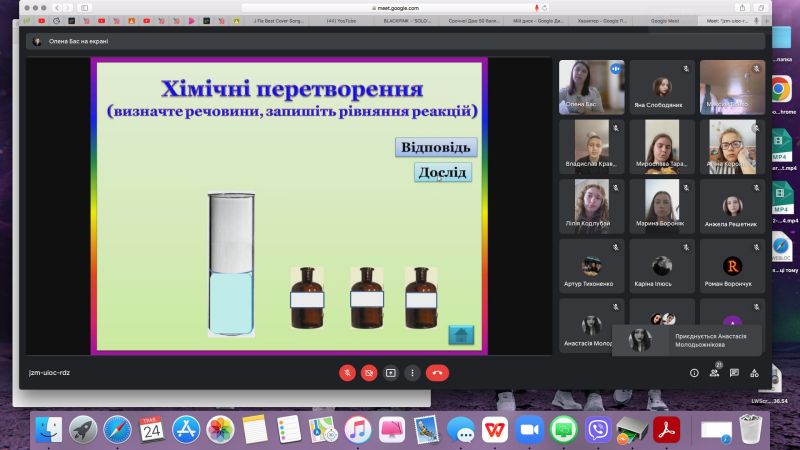Open the present screen option
Screen dimensions: 800x450
coord(391,373)
